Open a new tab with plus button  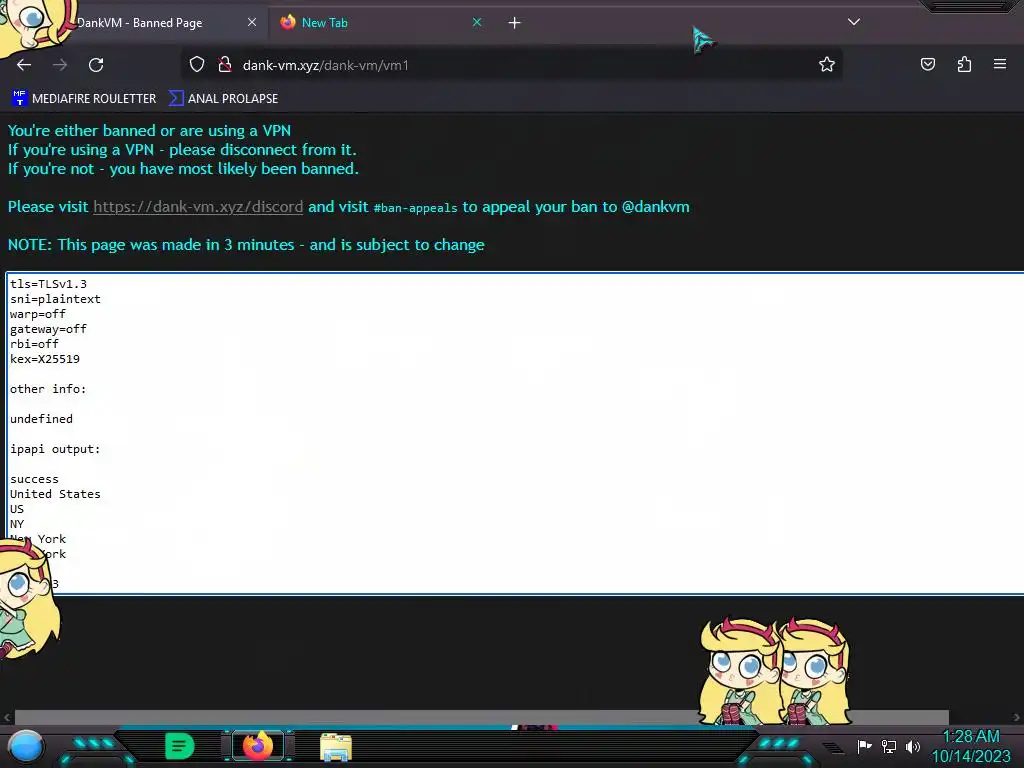[x=515, y=23]
